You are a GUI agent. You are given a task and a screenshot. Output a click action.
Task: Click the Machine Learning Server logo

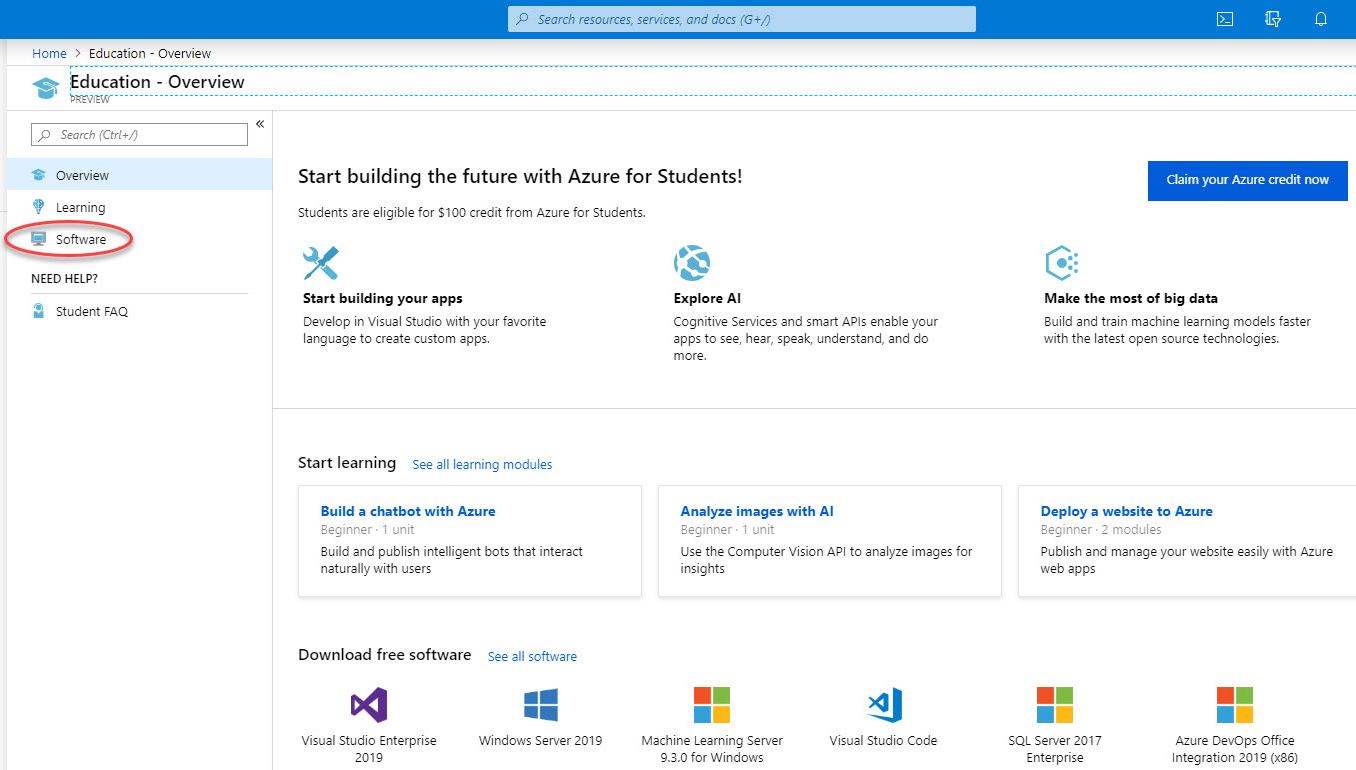point(712,705)
